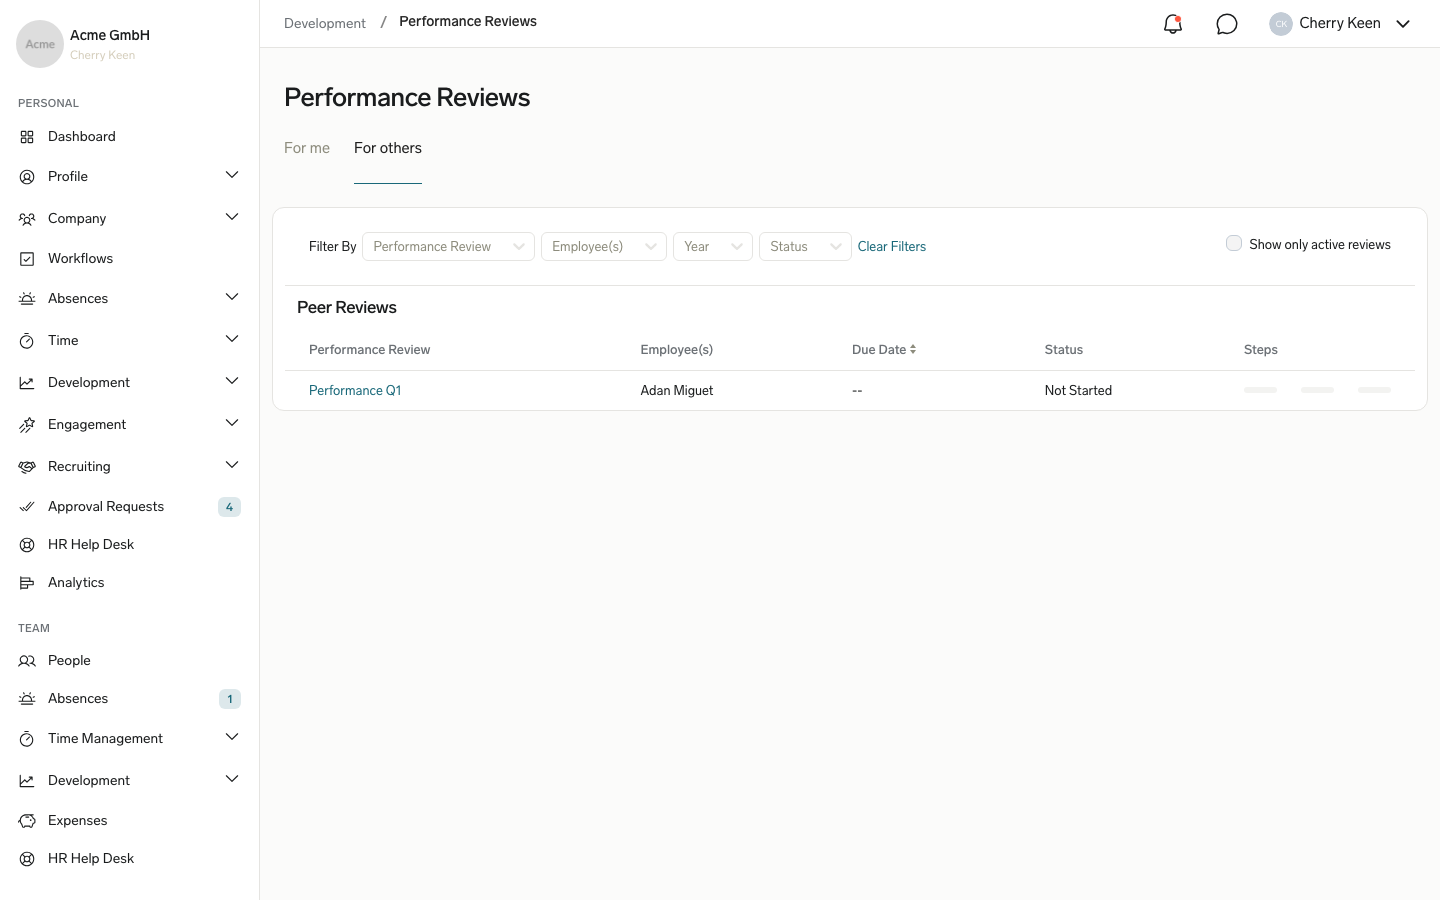Sort by Due Date arrows icon
Viewport: 1440px width, 900px height.
point(913,350)
